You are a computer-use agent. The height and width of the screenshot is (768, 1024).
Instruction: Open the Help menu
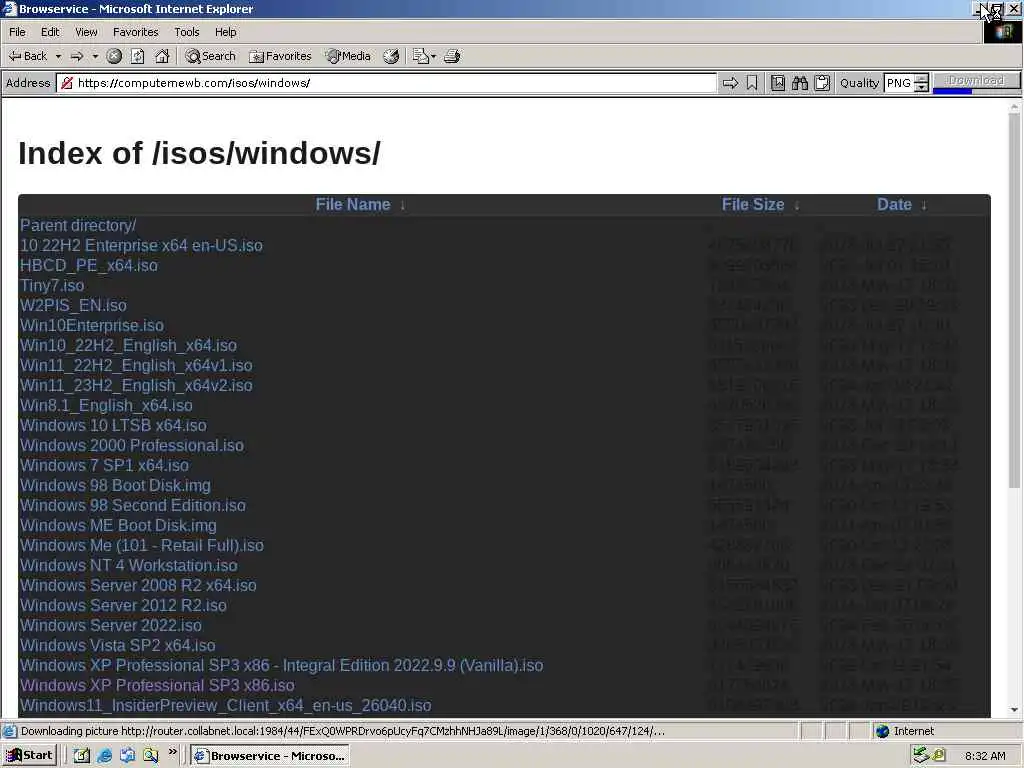click(225, 32)
